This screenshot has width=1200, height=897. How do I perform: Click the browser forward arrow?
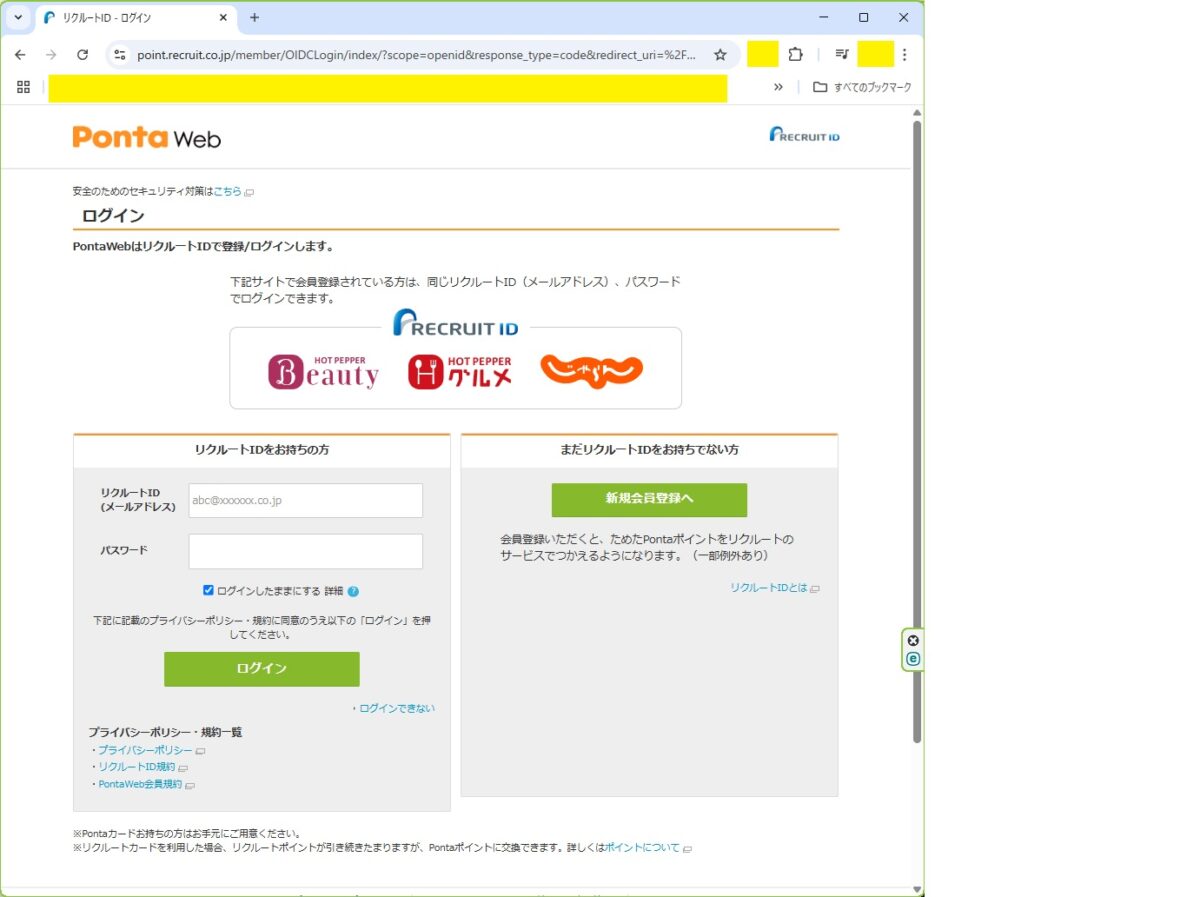pyautogui.click(x=51, y=55)
